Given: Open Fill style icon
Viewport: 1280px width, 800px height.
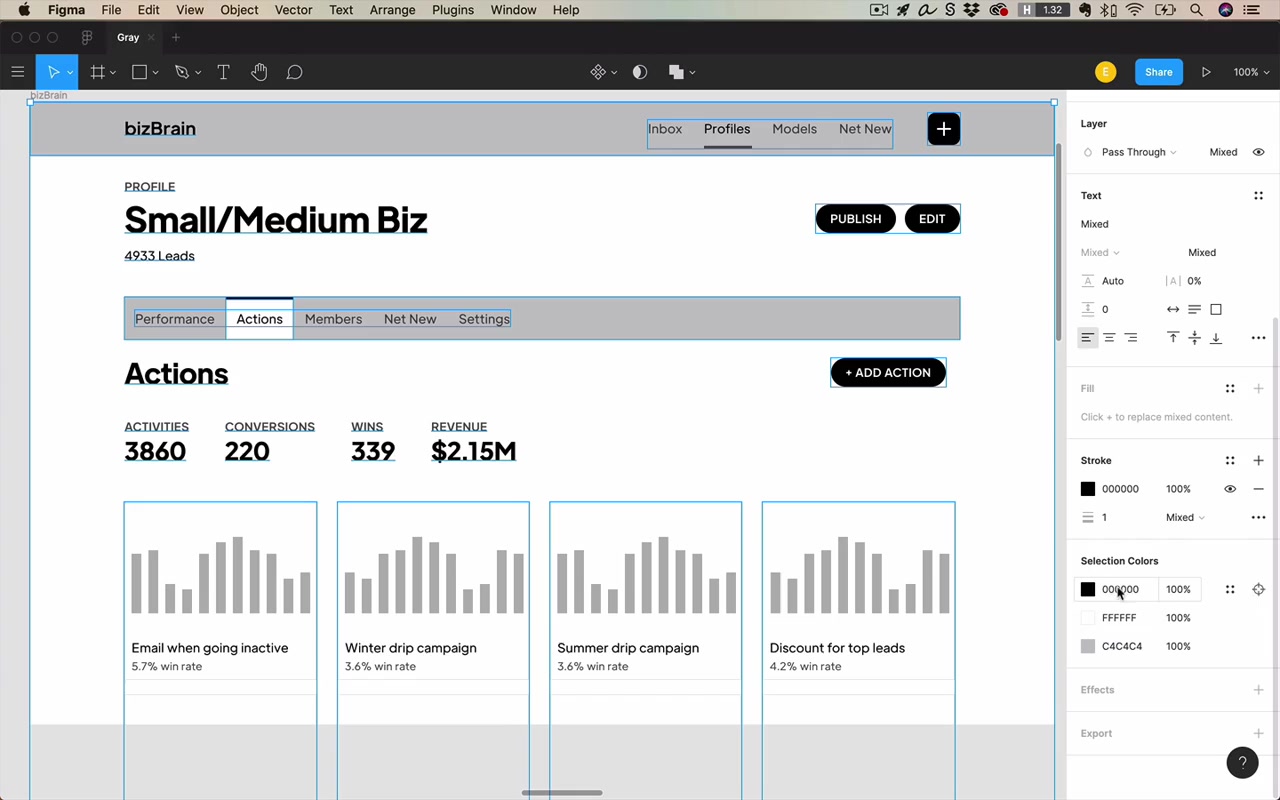Looking at the screenshot, I should point(1230,388).
